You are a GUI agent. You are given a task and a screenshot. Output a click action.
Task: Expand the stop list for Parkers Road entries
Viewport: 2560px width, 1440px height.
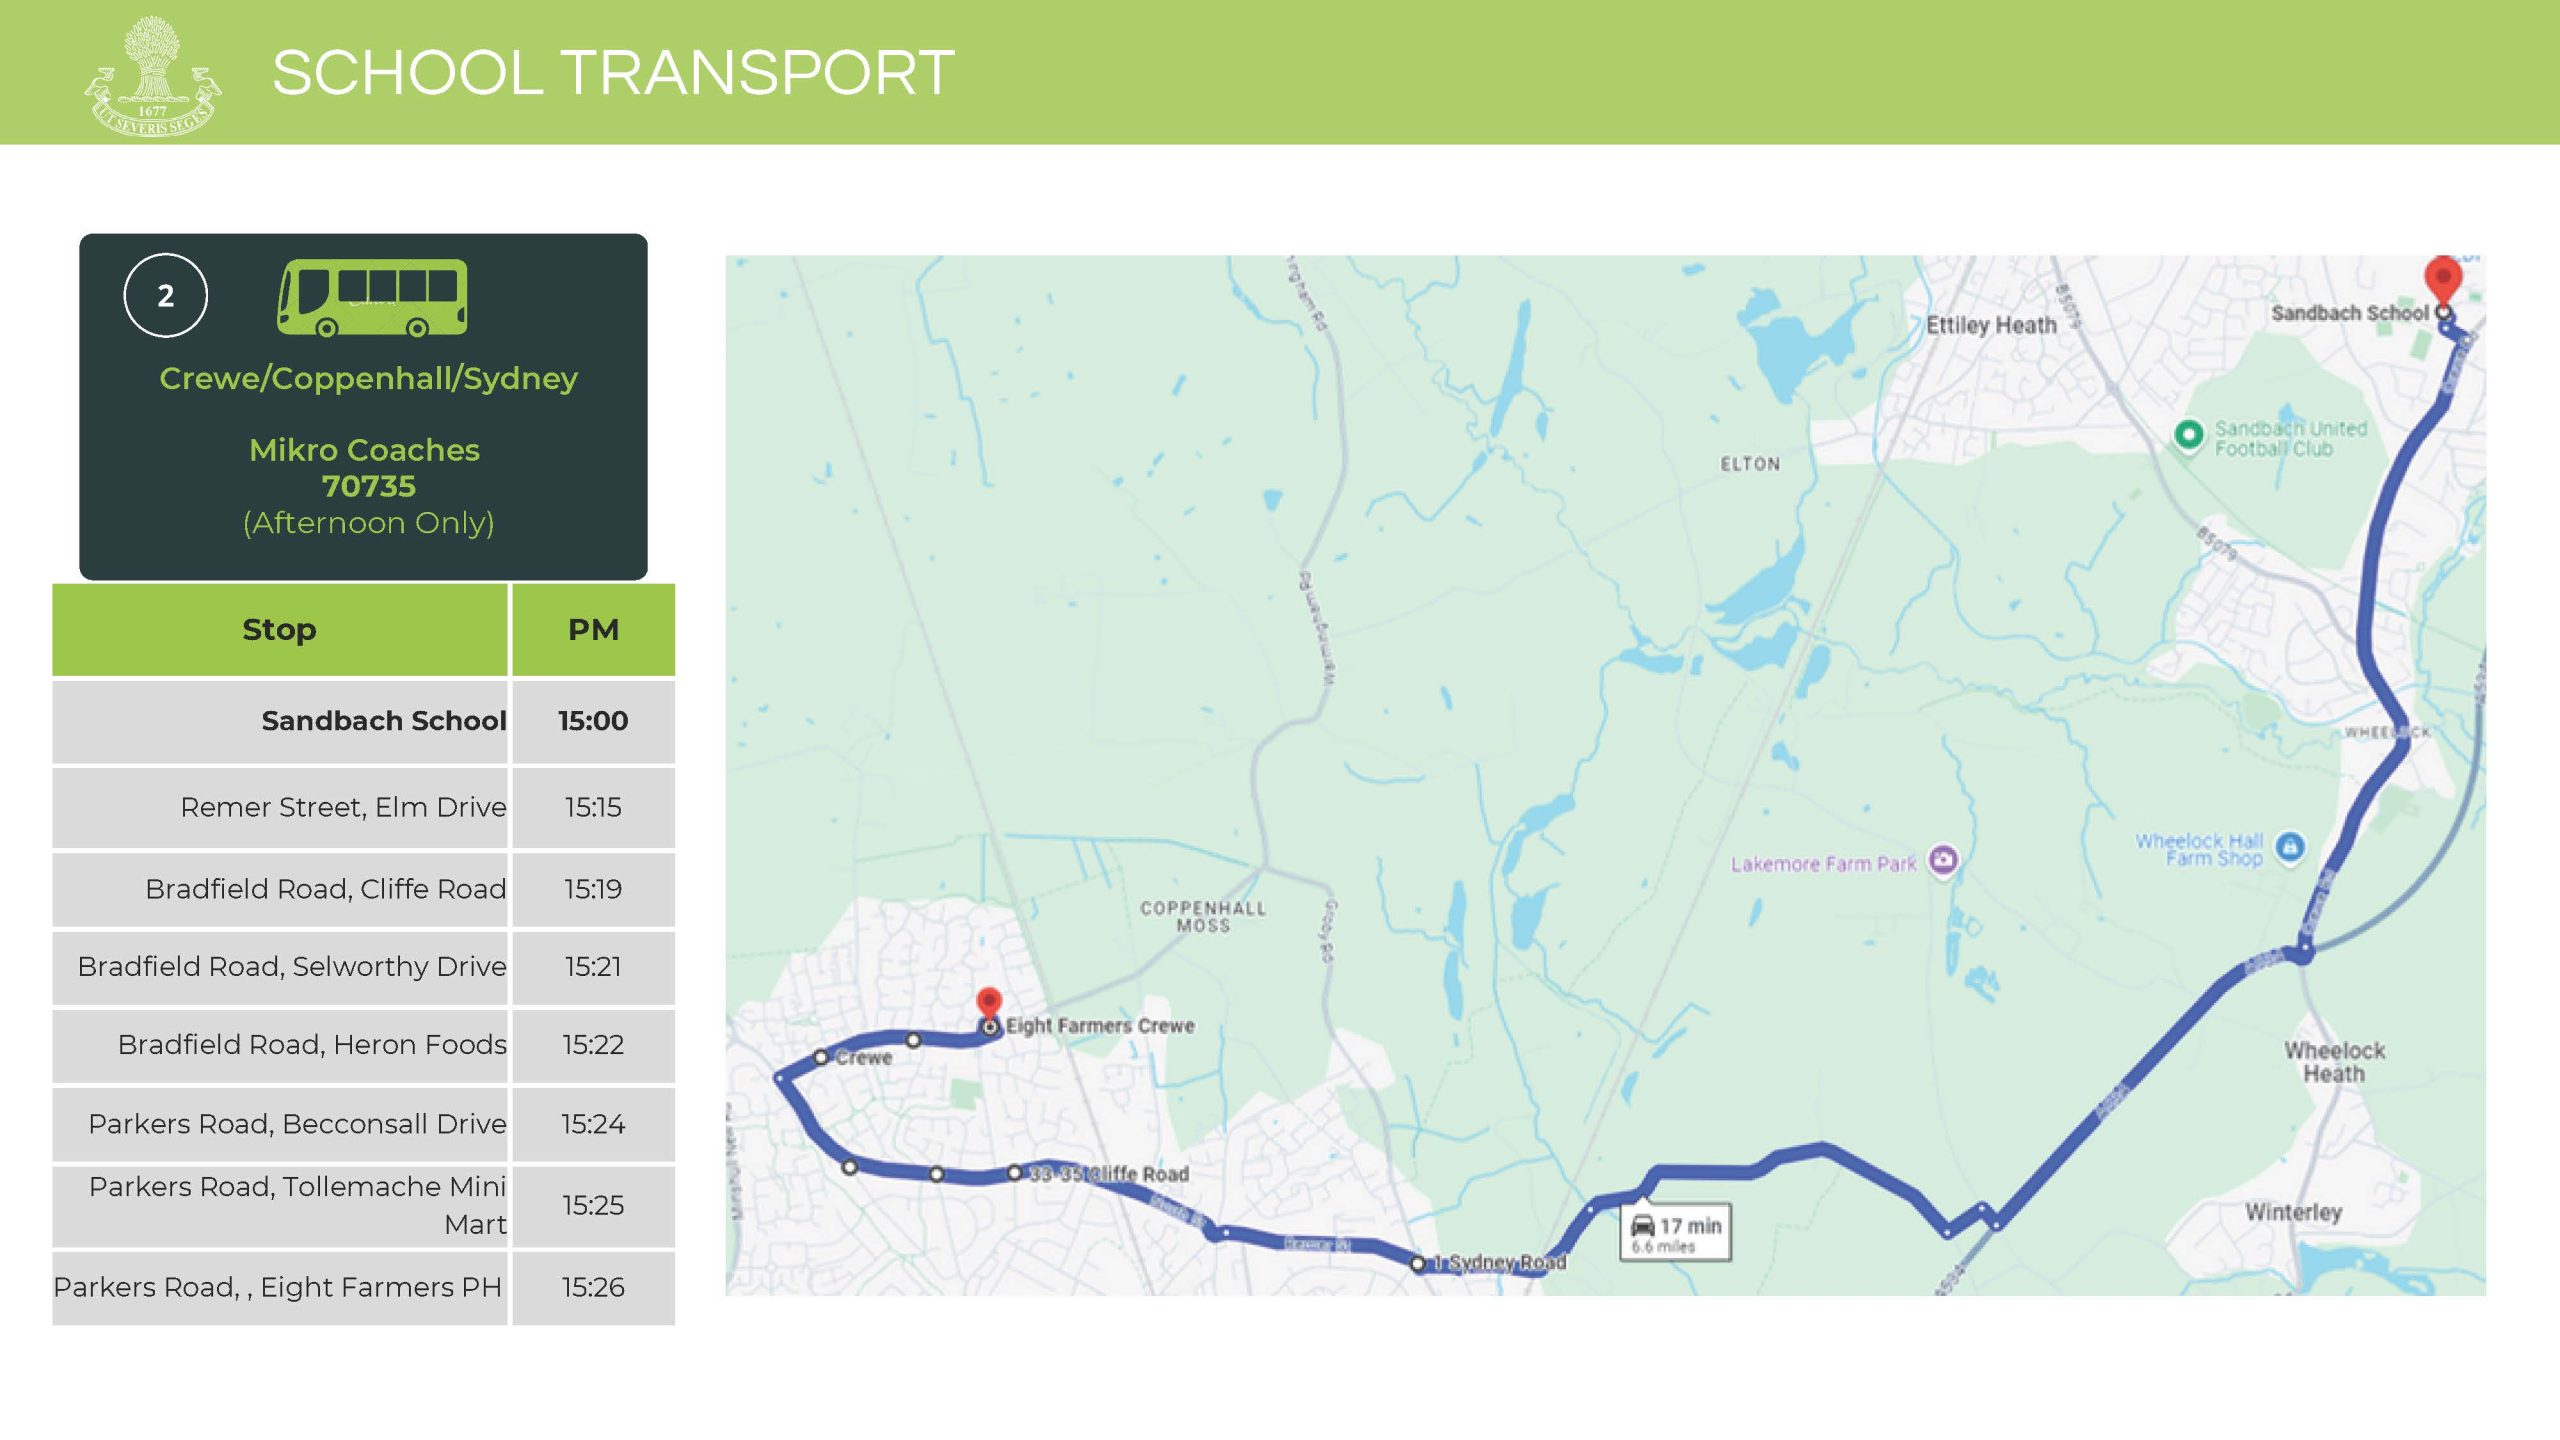[x=281, y=1124]
